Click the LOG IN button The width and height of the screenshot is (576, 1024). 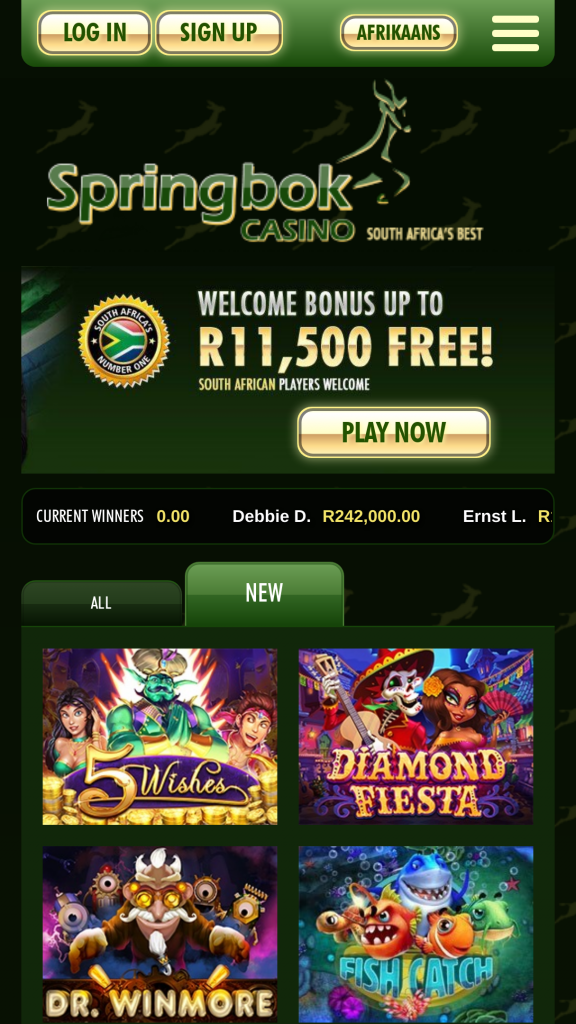95,32
